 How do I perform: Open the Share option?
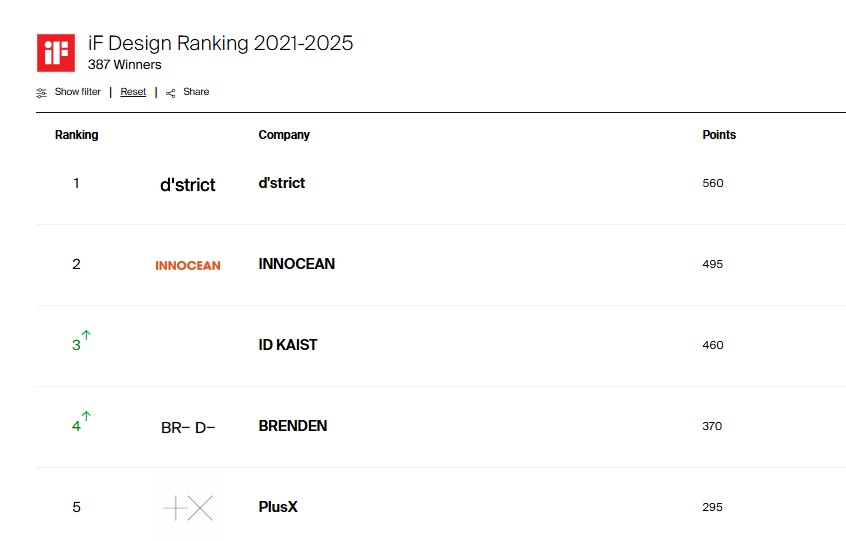point(196,92)
